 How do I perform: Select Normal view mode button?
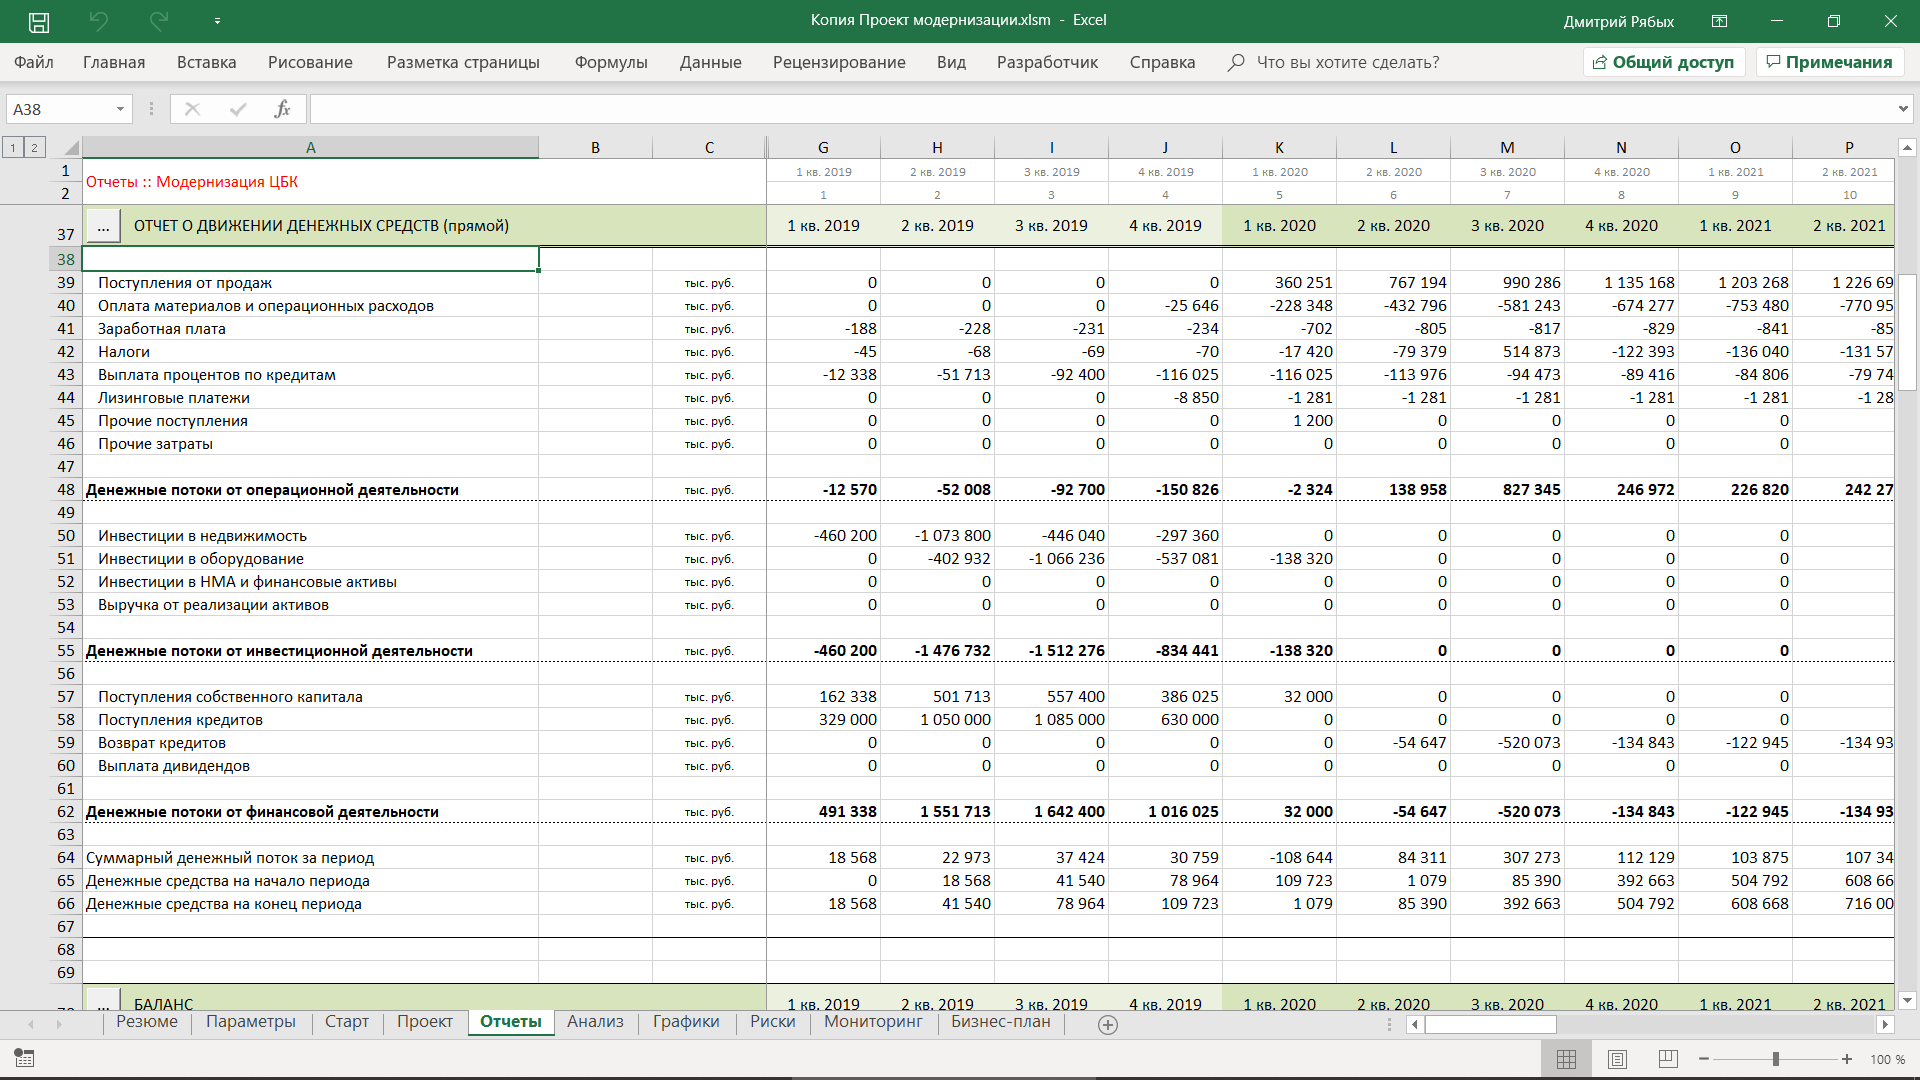click(x=1566, y=1059)
